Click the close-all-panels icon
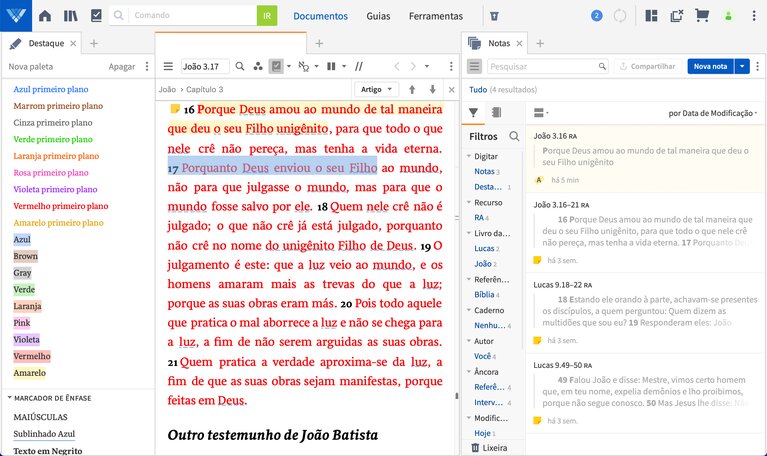 click(677, 16)
